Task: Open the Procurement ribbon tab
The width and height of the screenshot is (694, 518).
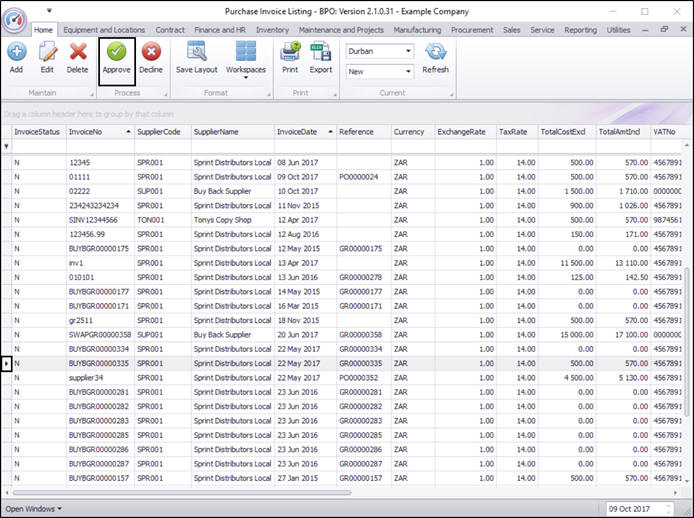Action: tap(472, 30)
